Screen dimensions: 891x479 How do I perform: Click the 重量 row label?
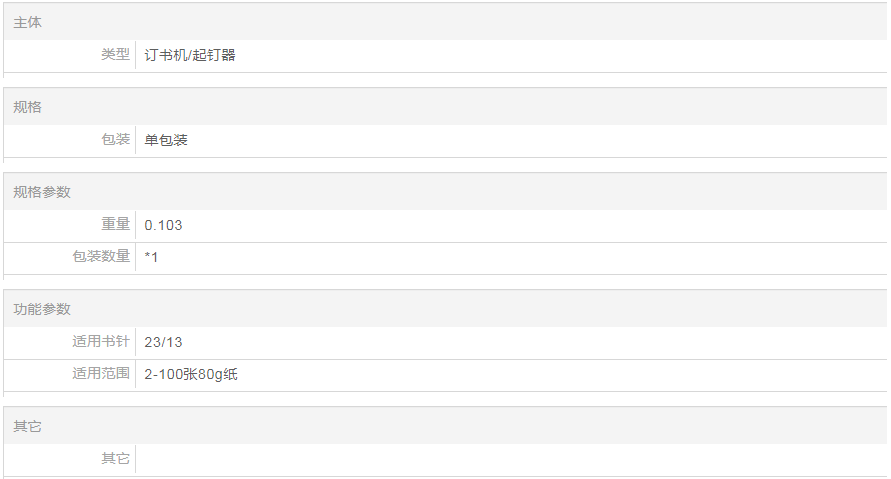pyautogui.click(x=115, y=225)
